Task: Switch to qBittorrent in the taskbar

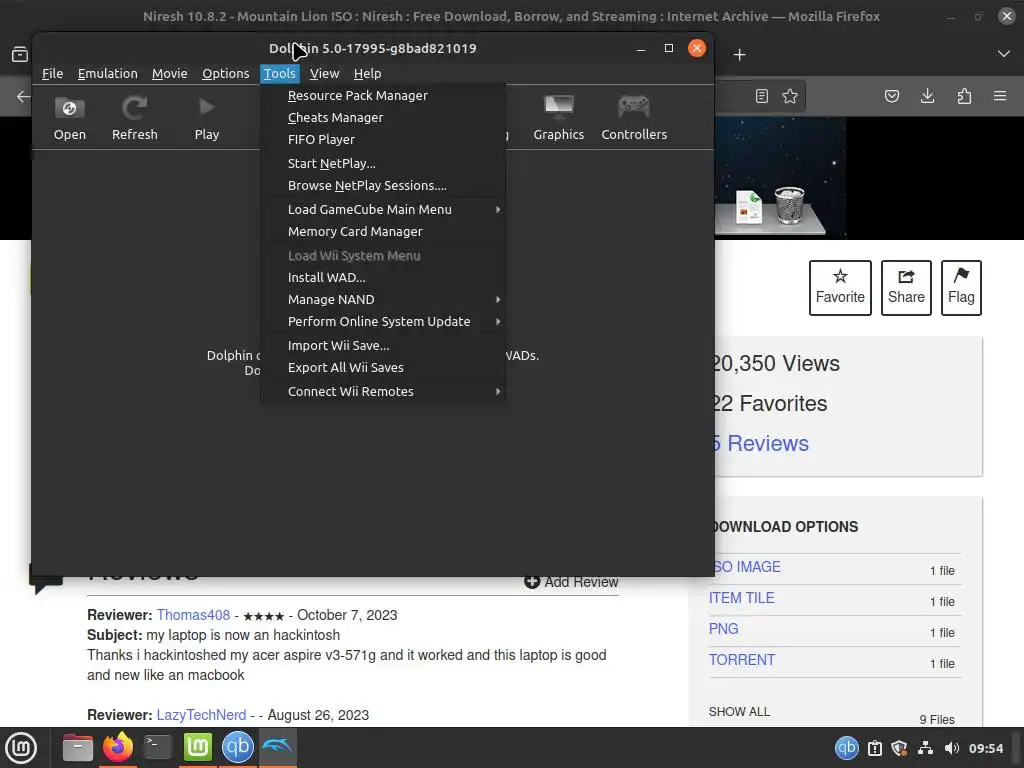Action: click(x=237, y=747)
